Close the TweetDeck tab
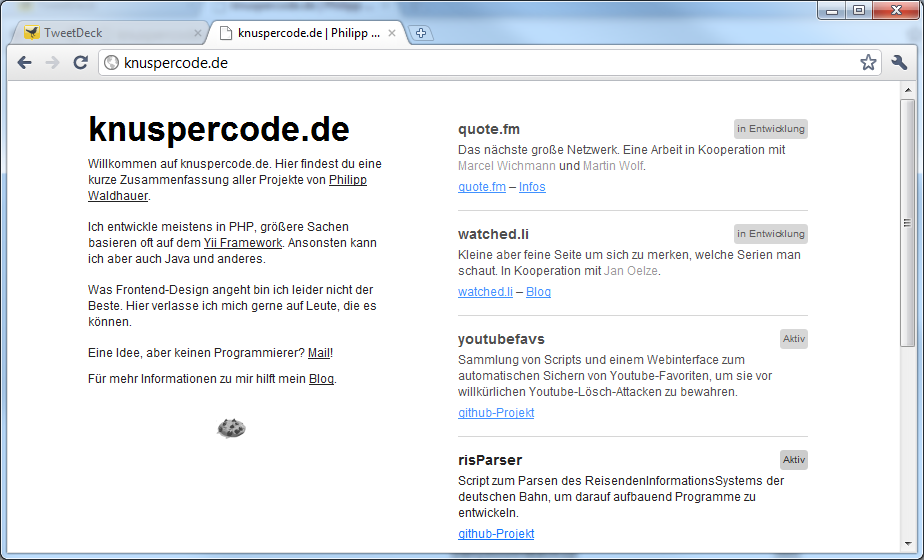924x560 pixels. pyautogui.click(x=198, y=33)
